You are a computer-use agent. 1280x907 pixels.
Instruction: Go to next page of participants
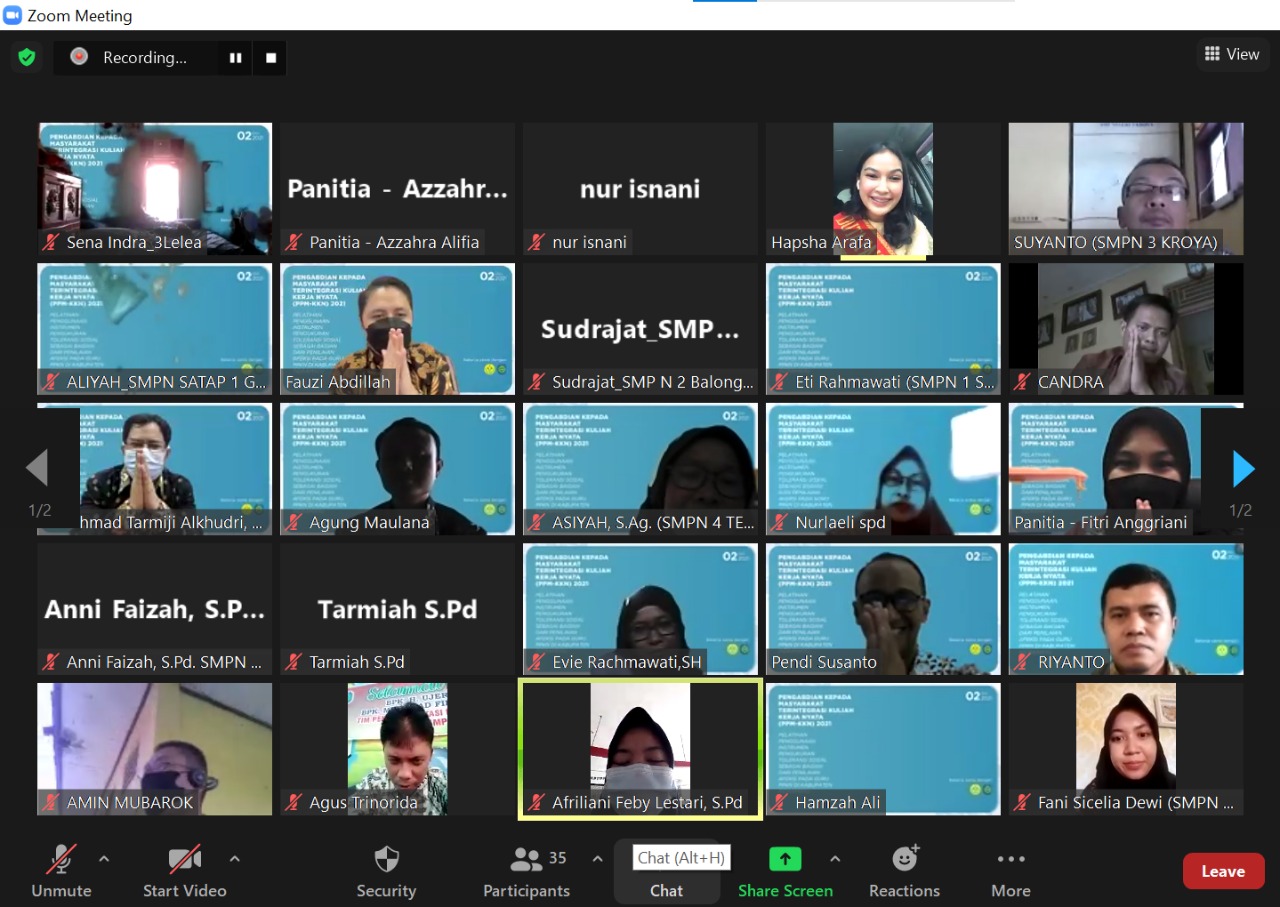point(1243,468)
